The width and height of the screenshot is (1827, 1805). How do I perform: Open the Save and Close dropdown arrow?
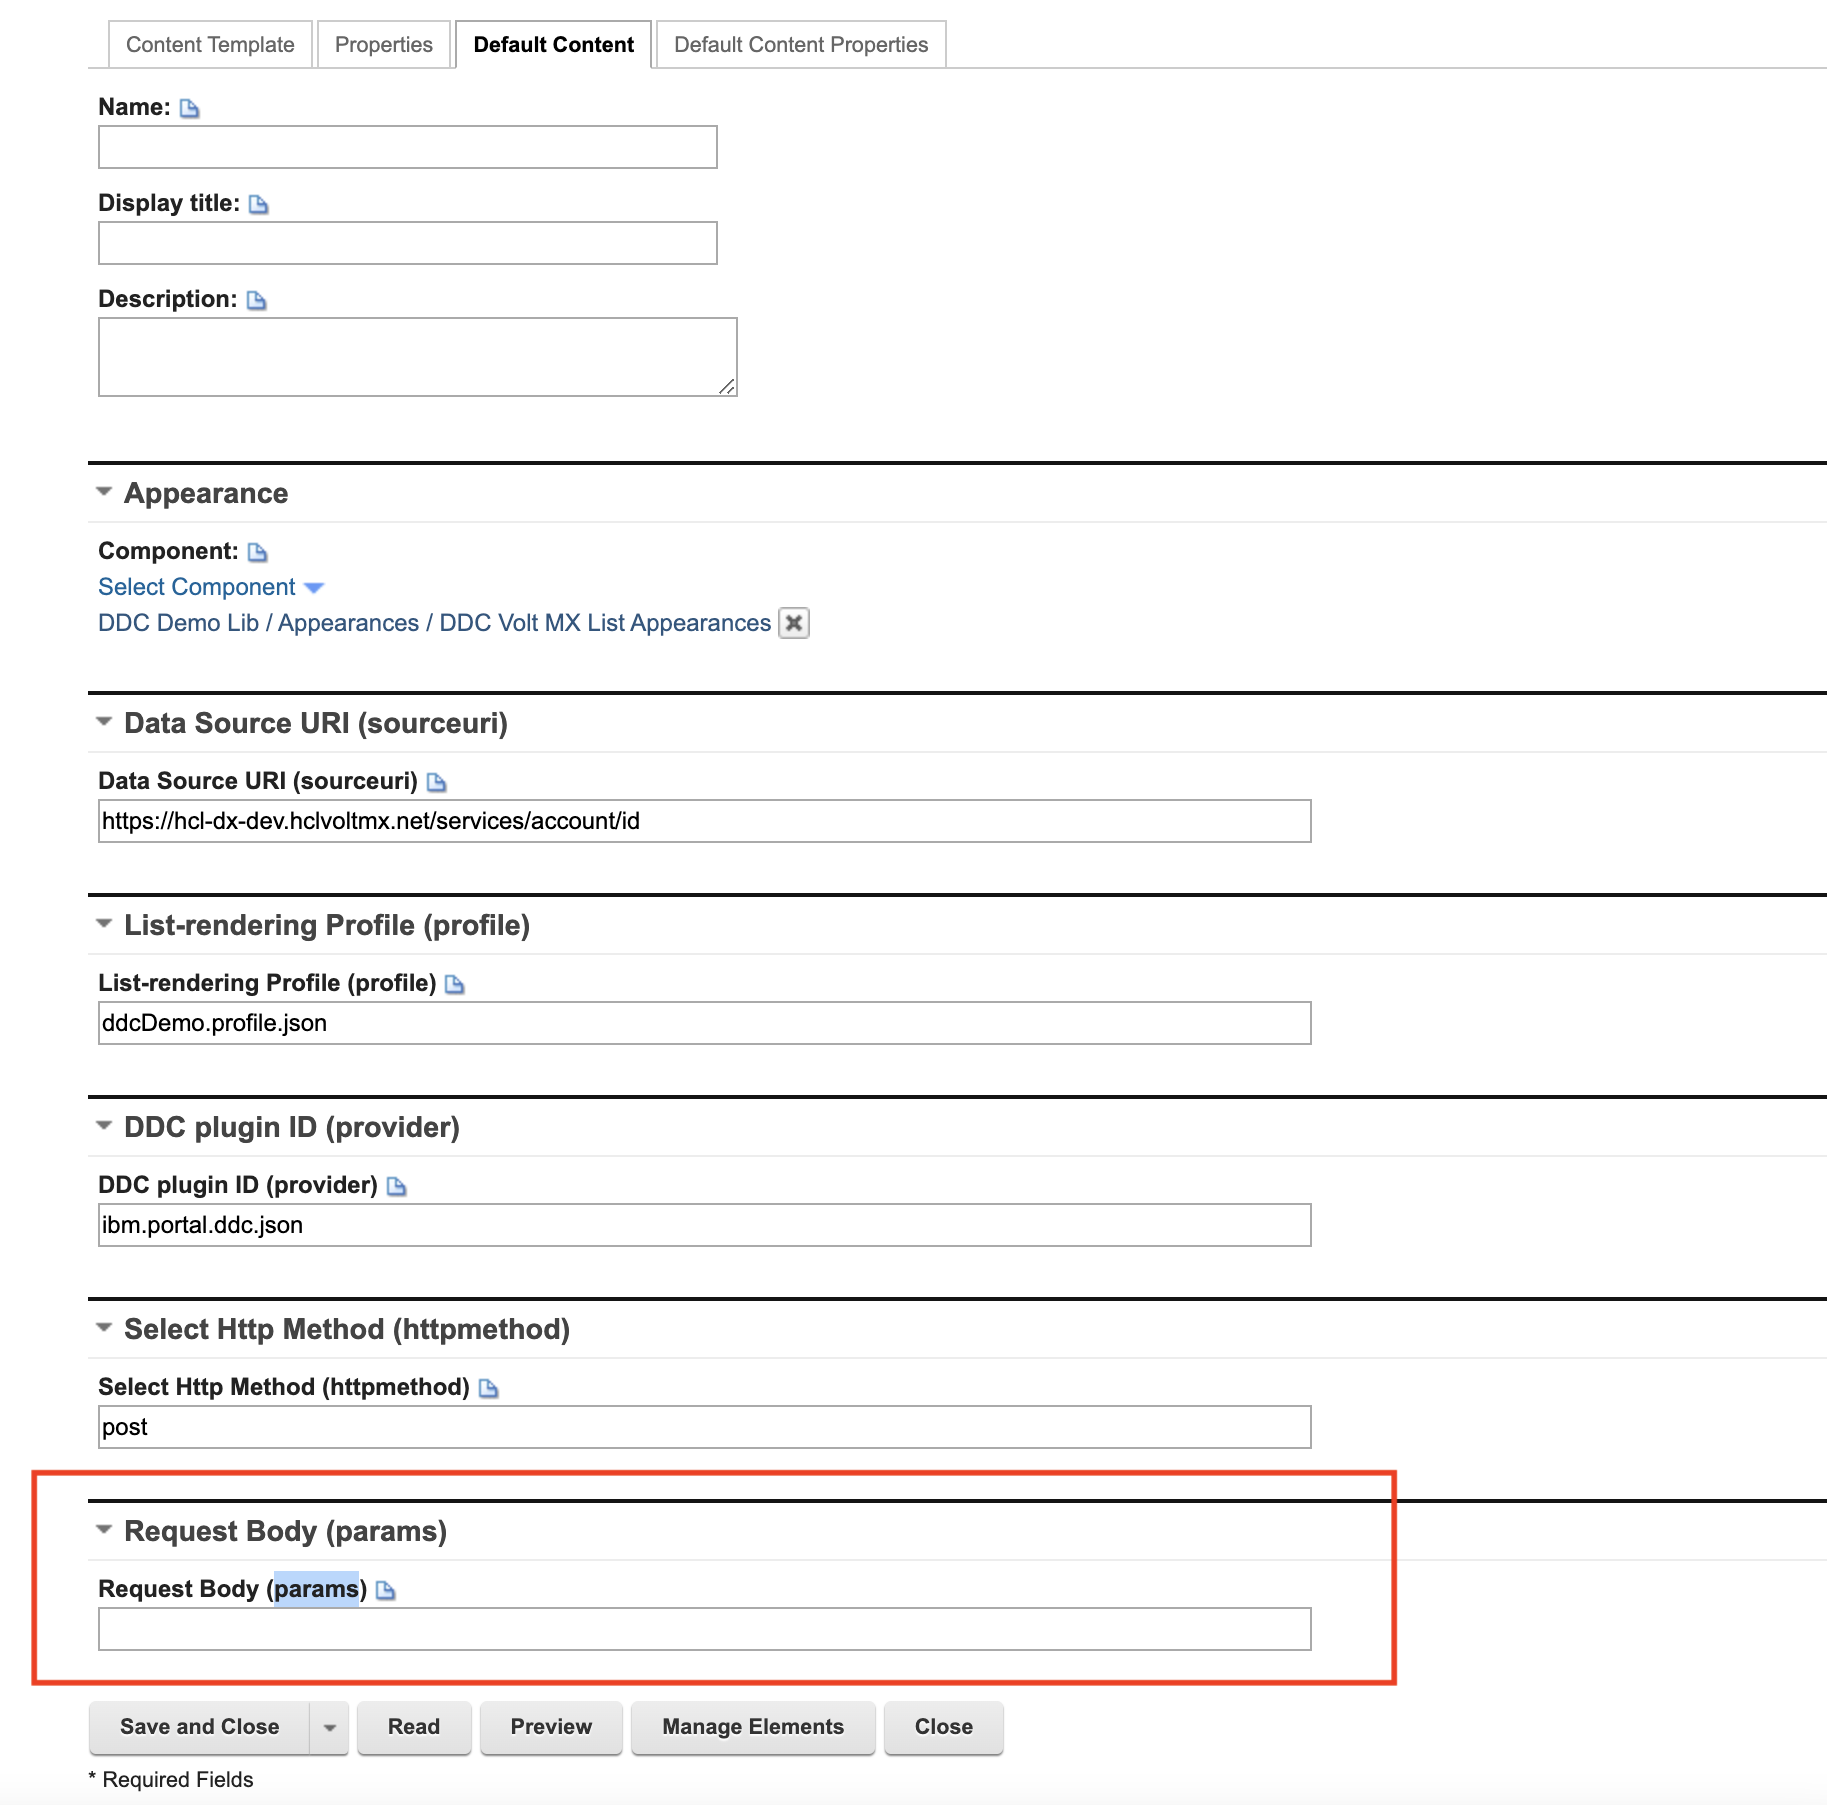[329, 1727]
